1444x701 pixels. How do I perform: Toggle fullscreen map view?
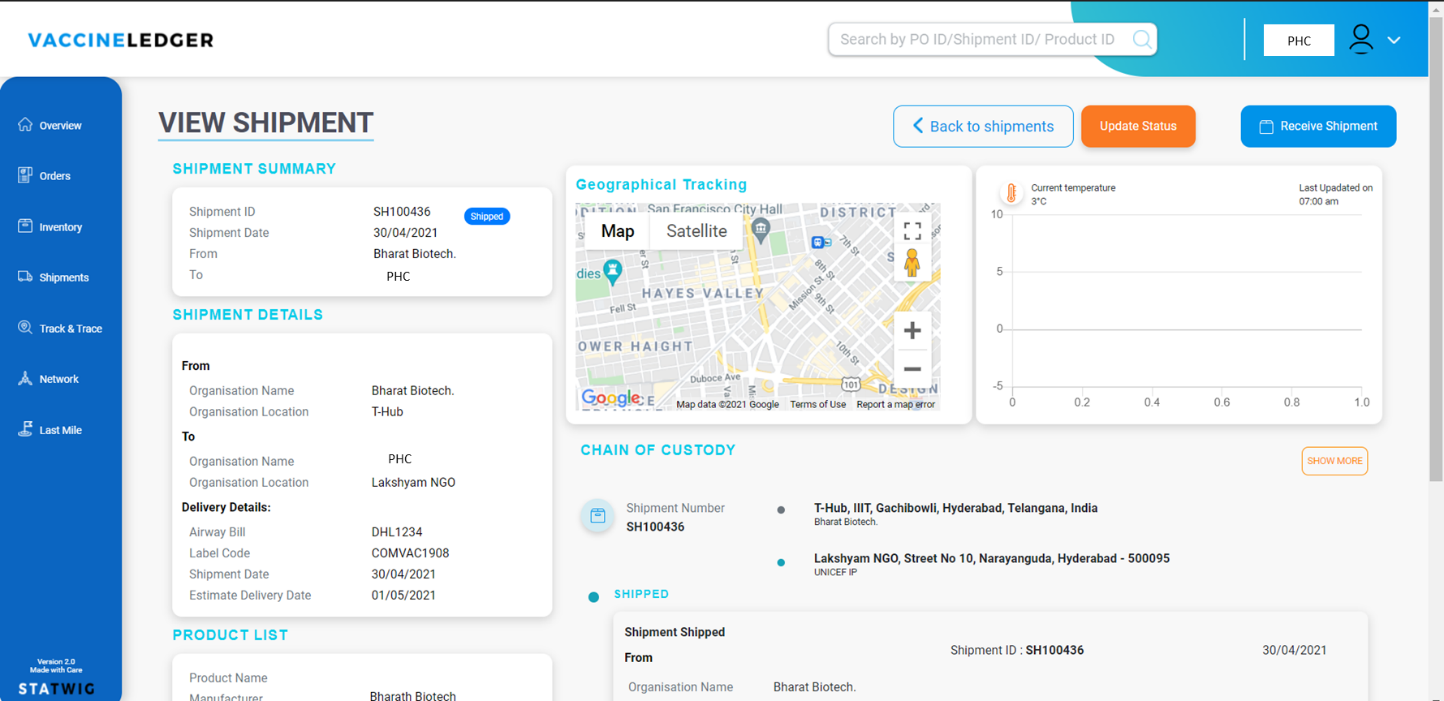coord(912,231)
